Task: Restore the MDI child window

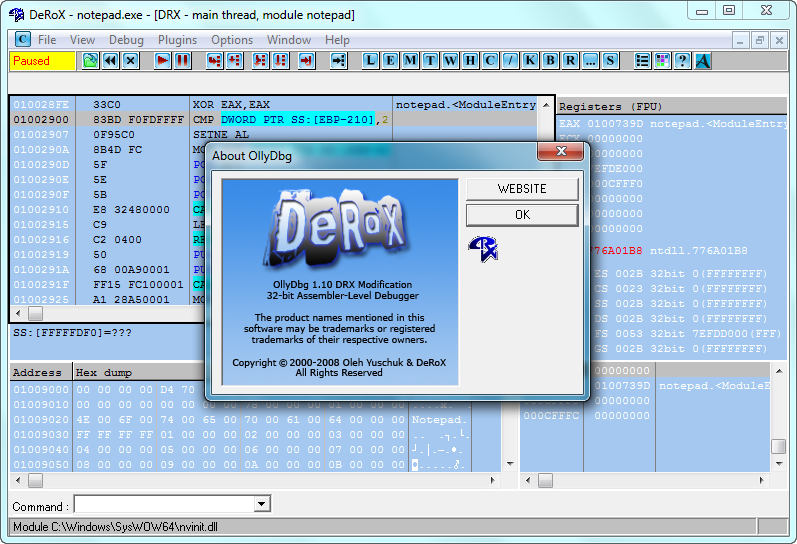Action: pyautogui.click(x=759, y=40)
